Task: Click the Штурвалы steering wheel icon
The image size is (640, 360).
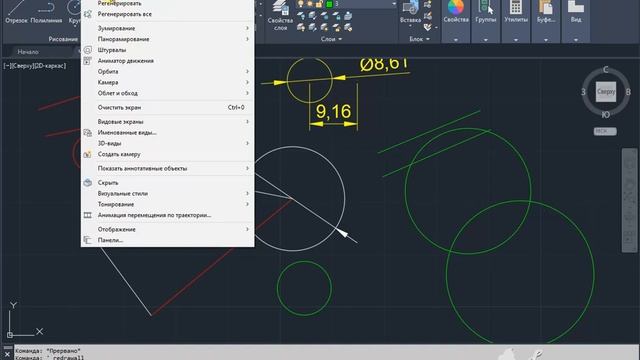Action: click(x=88, y=50)
